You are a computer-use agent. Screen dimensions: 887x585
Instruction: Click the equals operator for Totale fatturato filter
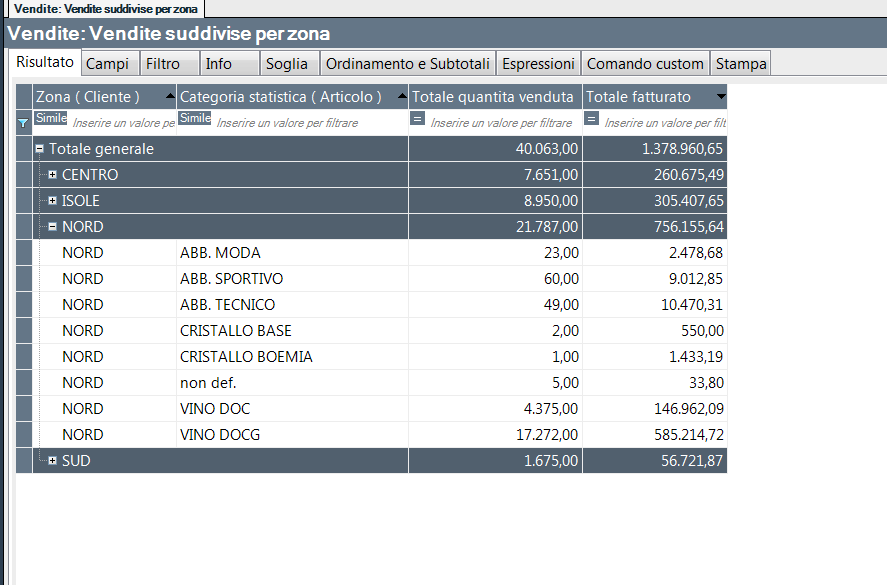pyautogui.click(x=592, y=118)
